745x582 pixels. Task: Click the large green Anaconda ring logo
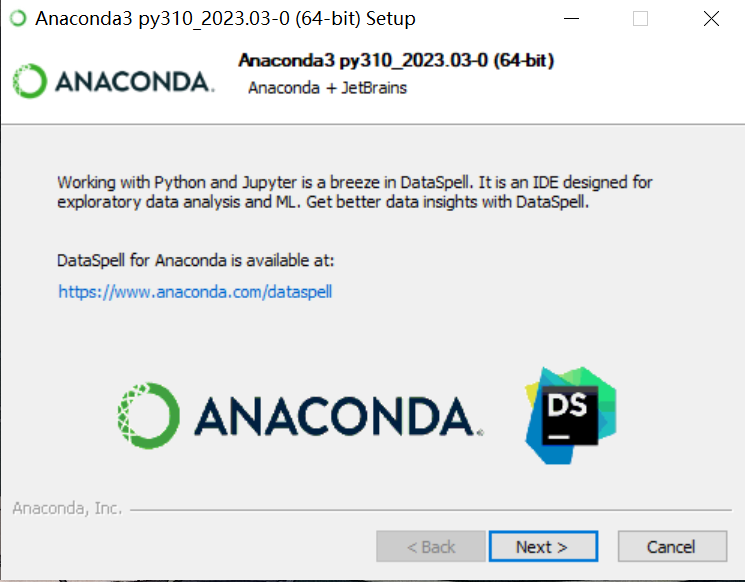[x=148, y=416]
